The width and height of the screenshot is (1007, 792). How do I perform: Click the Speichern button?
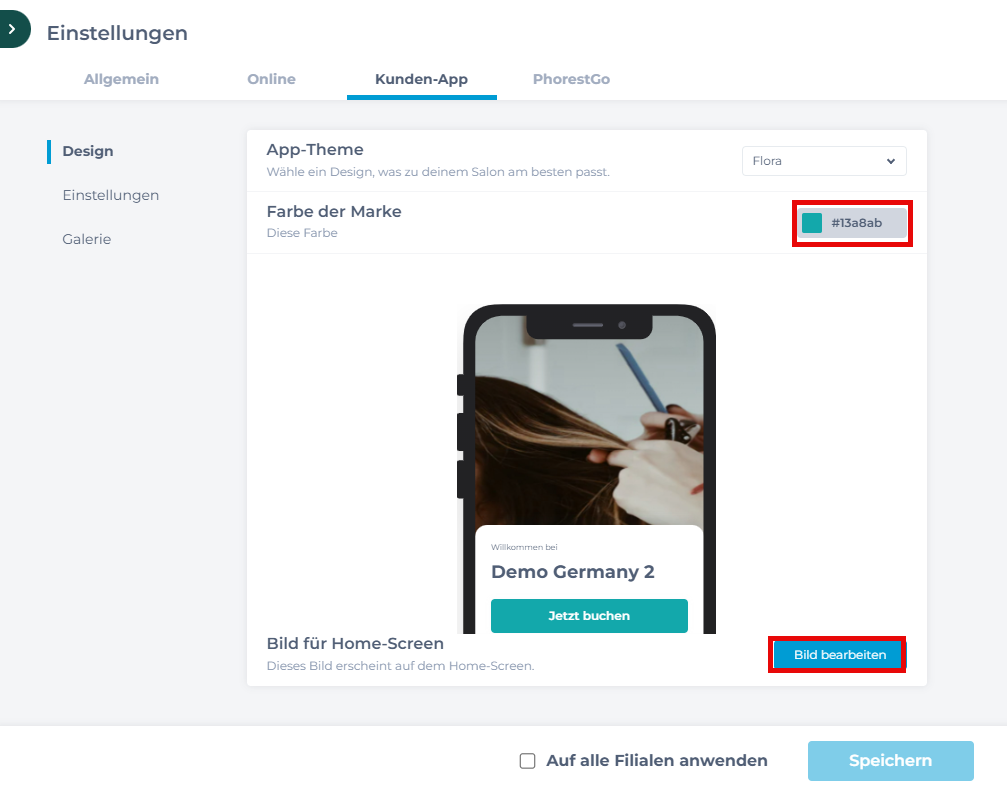891,761
